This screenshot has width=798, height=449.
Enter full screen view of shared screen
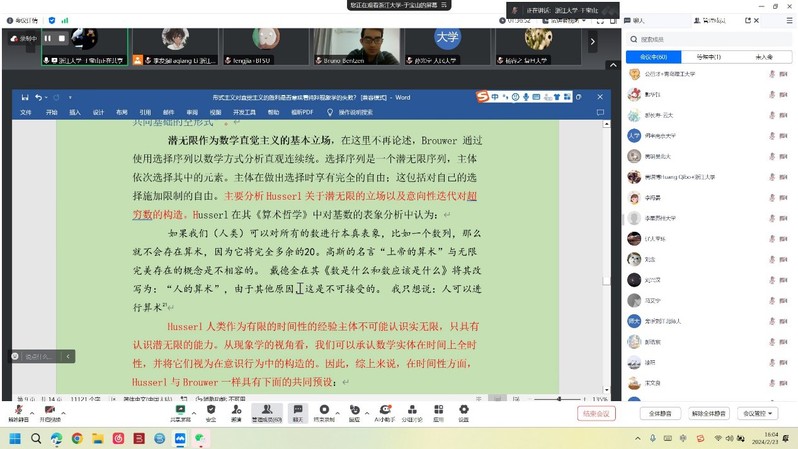(601, 21)
